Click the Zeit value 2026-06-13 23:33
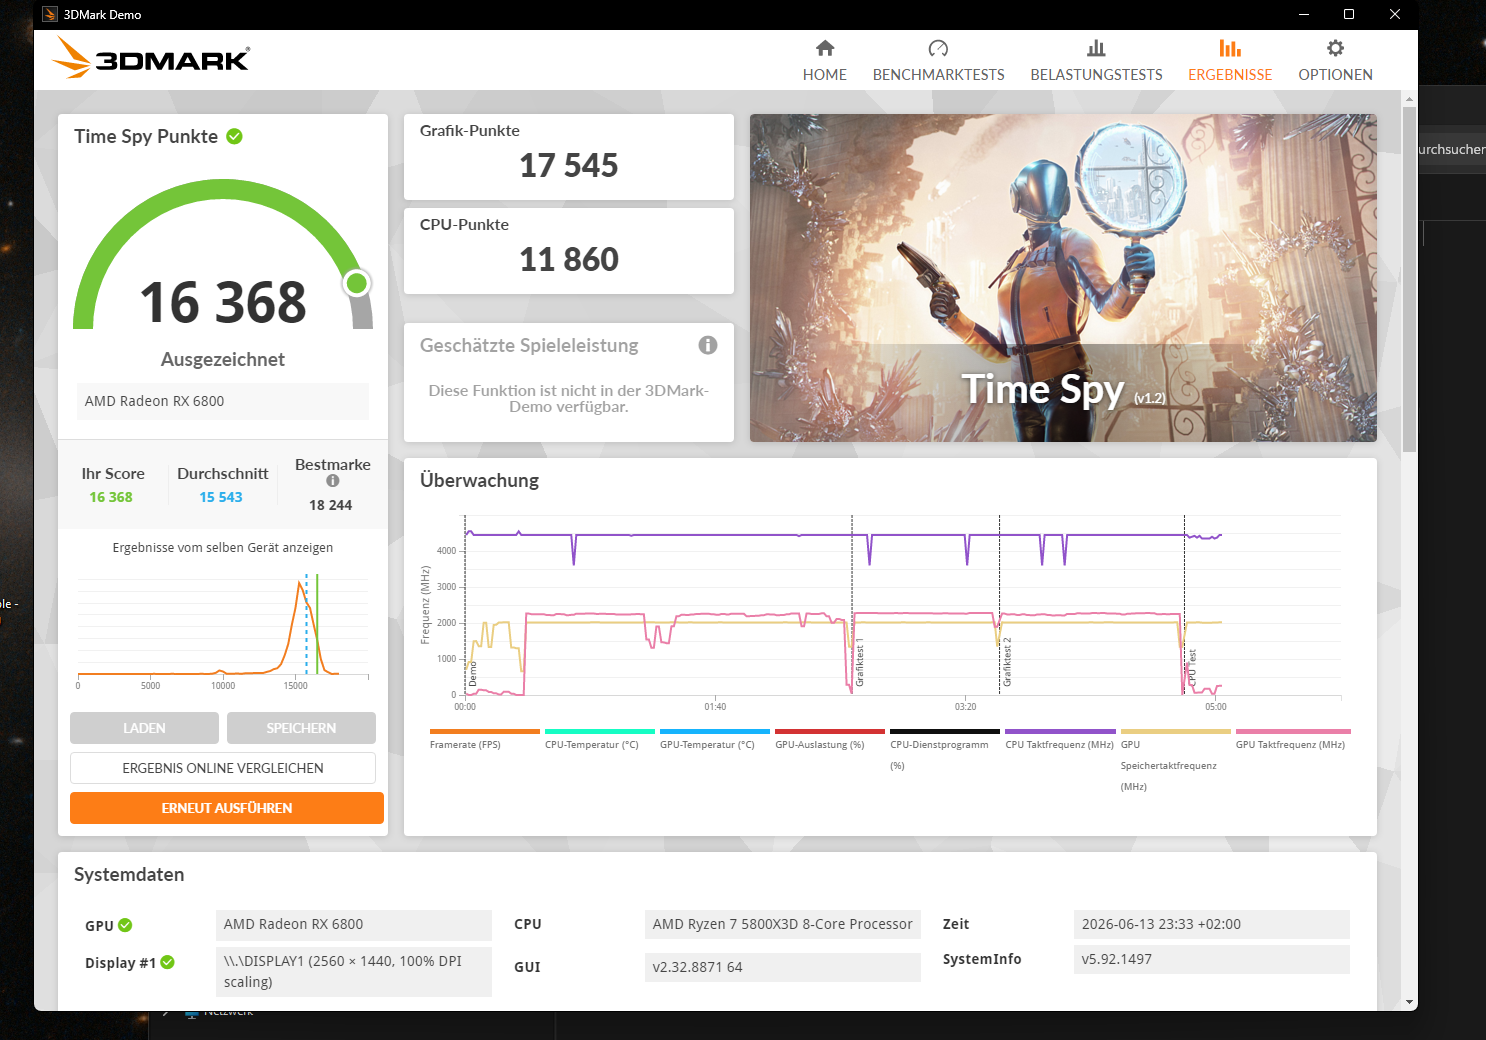 pos(1212,925)
